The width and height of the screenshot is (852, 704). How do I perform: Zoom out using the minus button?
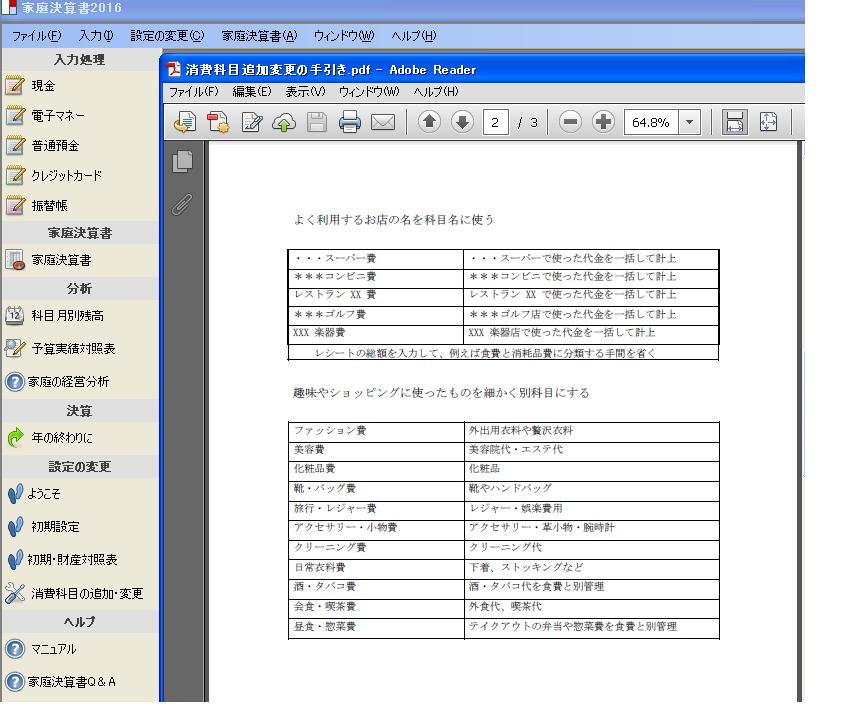coord(570,122)
